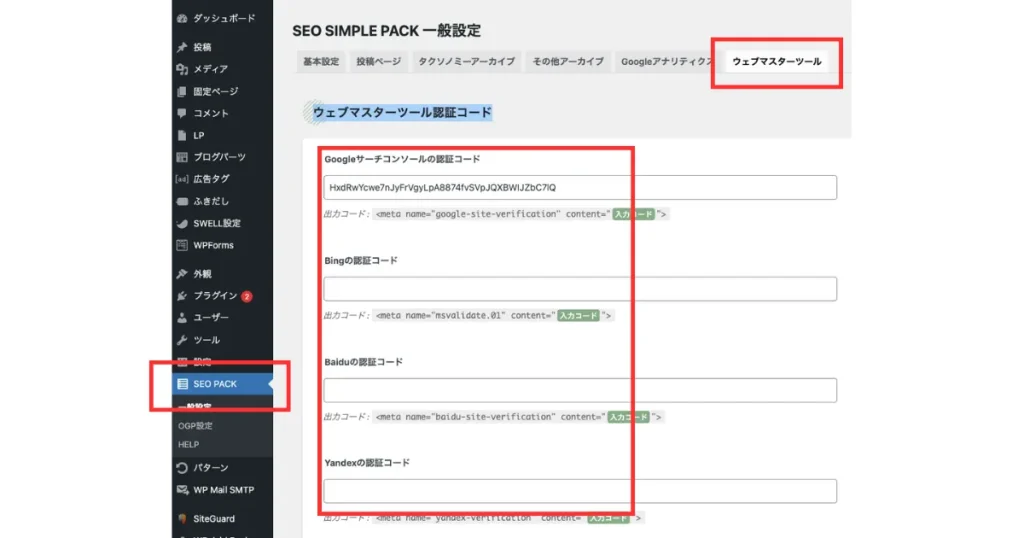Select the ウェブマスターツール tab
The image size is (1024, 538).
[x=776, y=61]
